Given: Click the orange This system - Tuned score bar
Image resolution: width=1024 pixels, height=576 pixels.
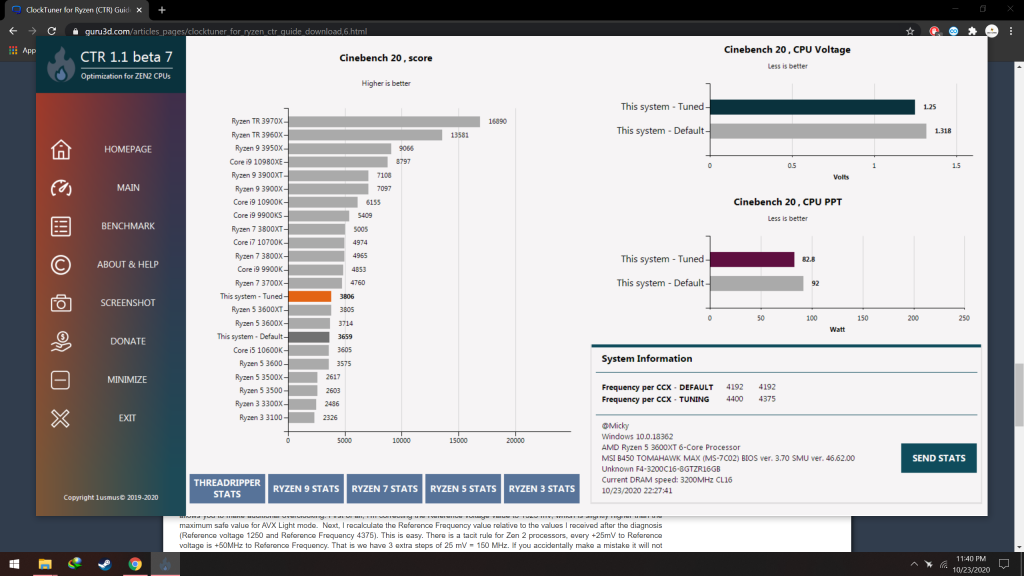Looking at the screenshot, I should [x=310, y=296].
